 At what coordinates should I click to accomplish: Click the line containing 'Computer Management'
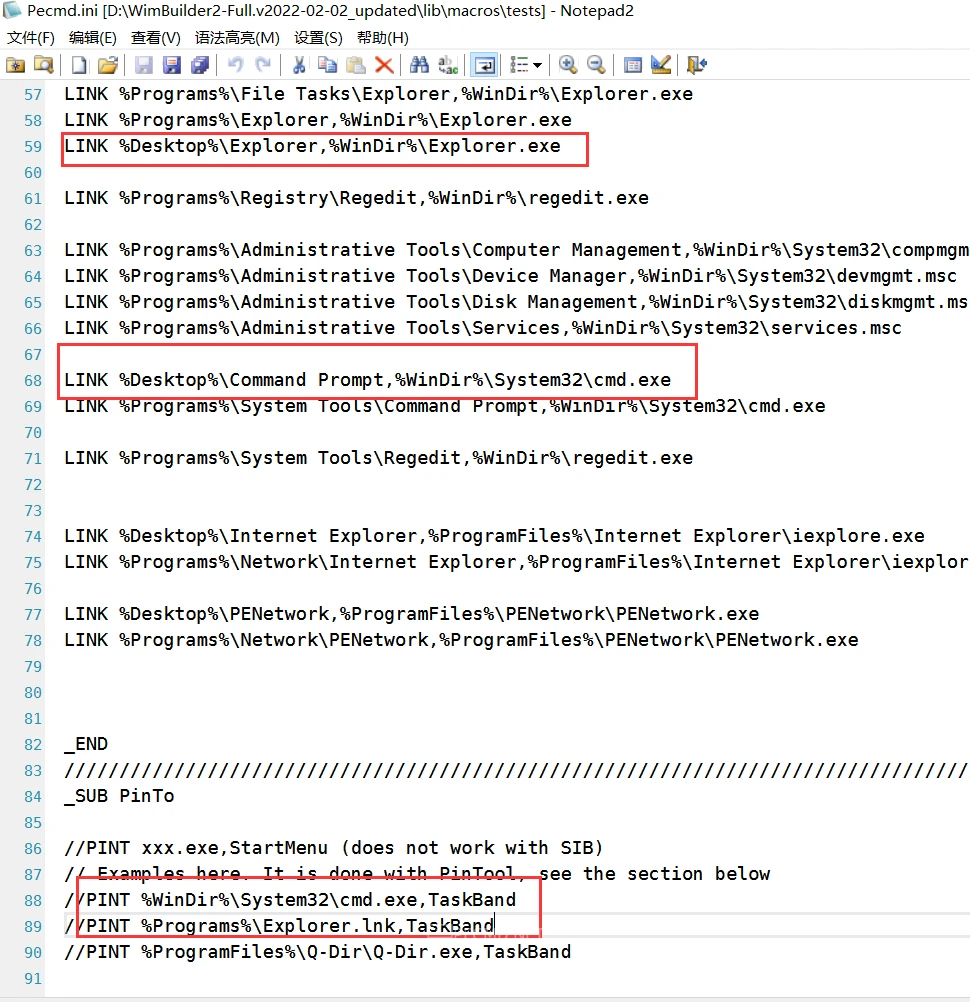pos(516,250)
